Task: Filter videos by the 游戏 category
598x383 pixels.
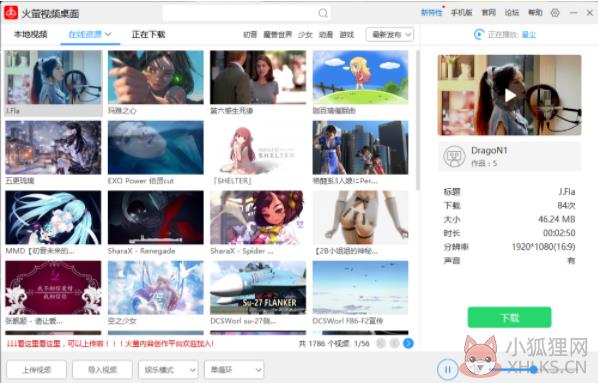Action: tap(347, 35)
